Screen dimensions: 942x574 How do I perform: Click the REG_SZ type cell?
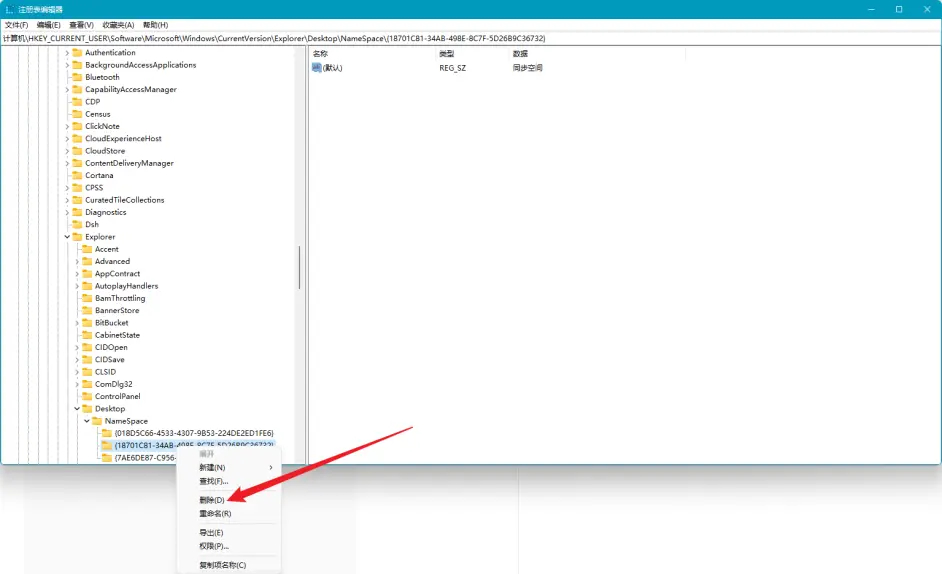pos(452,68)
